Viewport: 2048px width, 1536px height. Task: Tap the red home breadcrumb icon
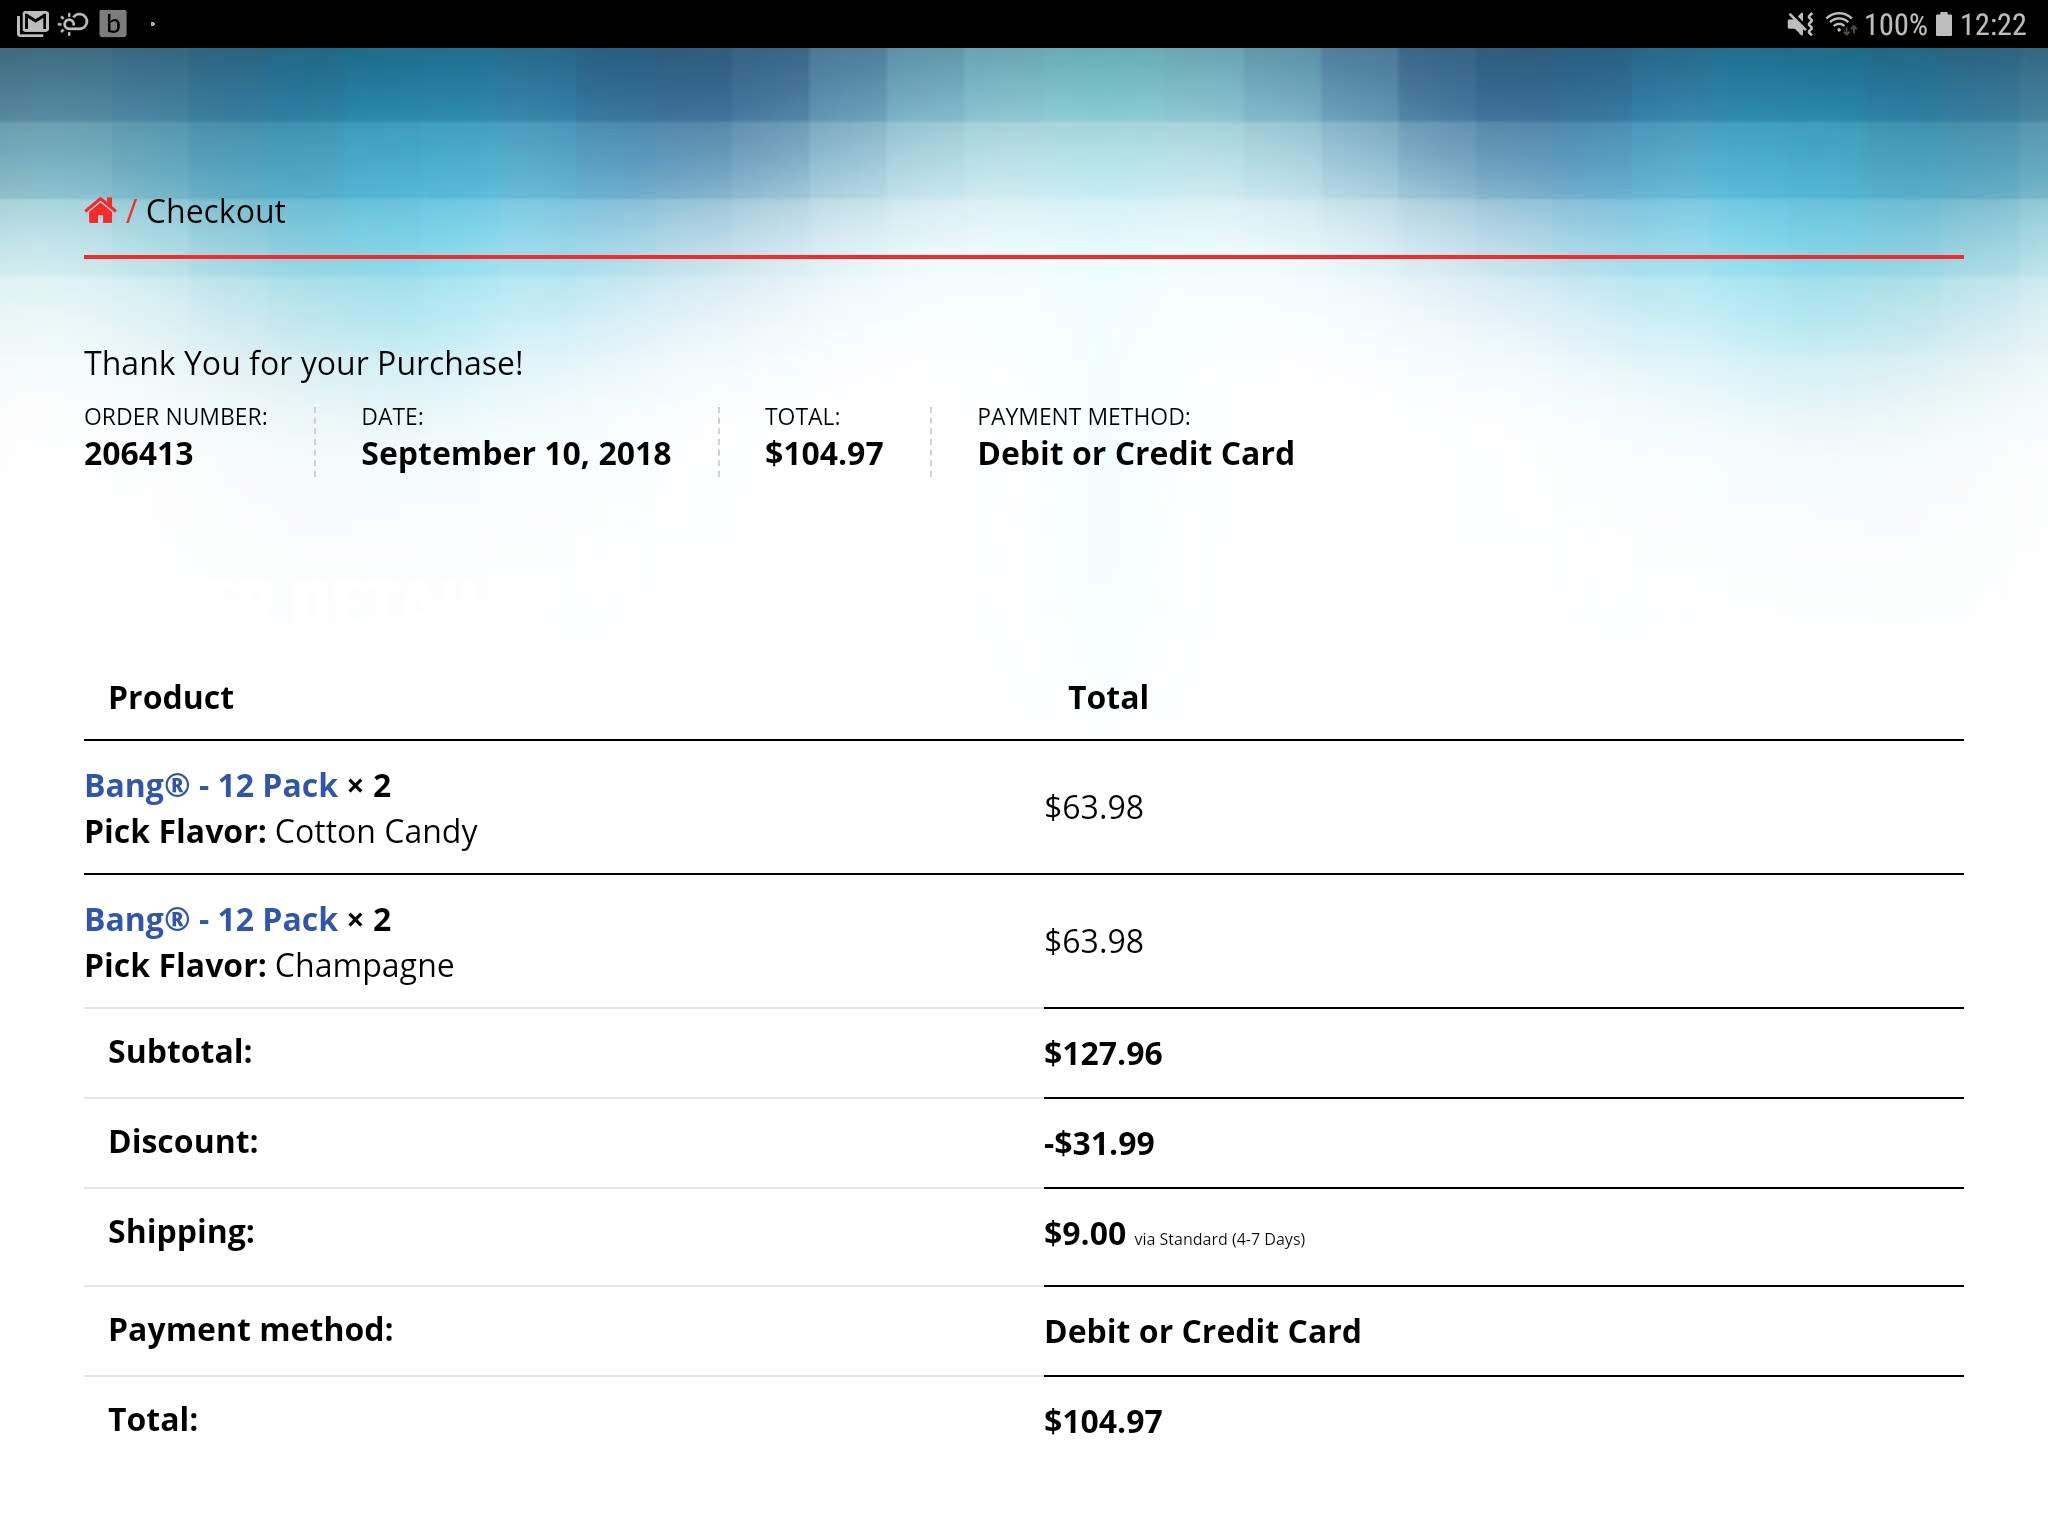click(100, 211)
